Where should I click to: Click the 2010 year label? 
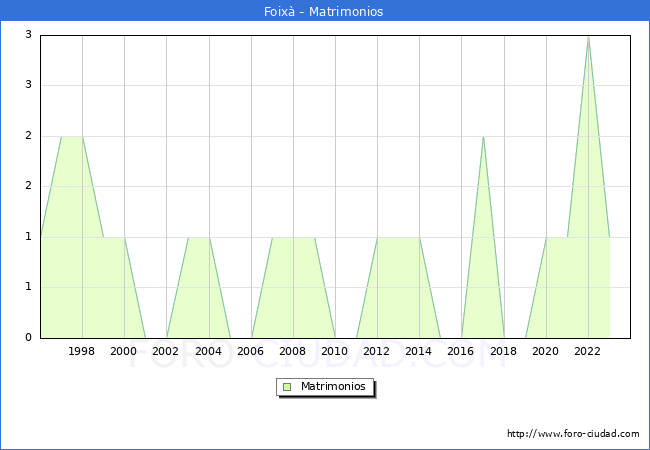tap(335, 351)
